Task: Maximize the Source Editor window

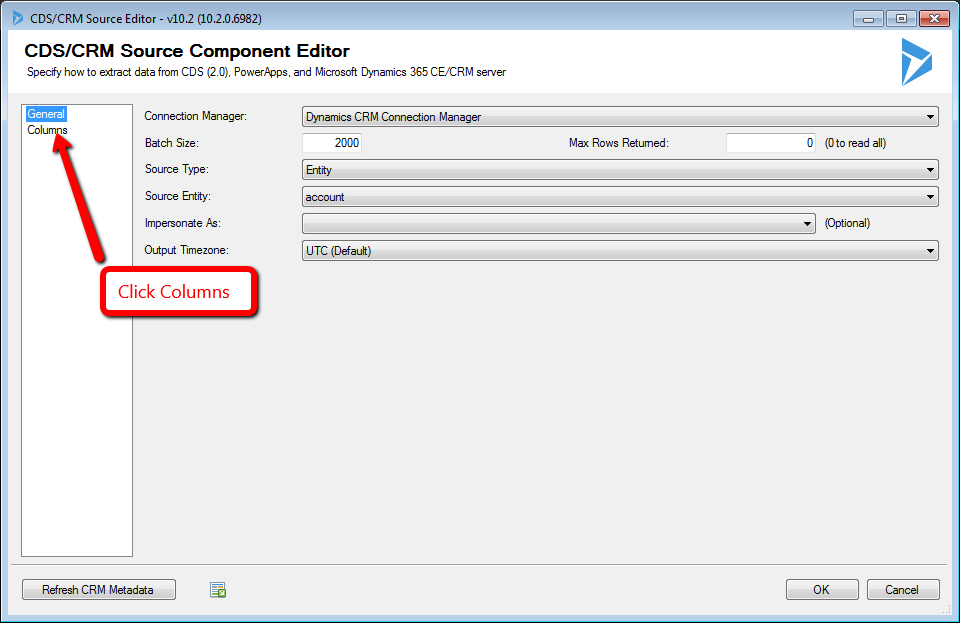Action: tap(901, 19)
